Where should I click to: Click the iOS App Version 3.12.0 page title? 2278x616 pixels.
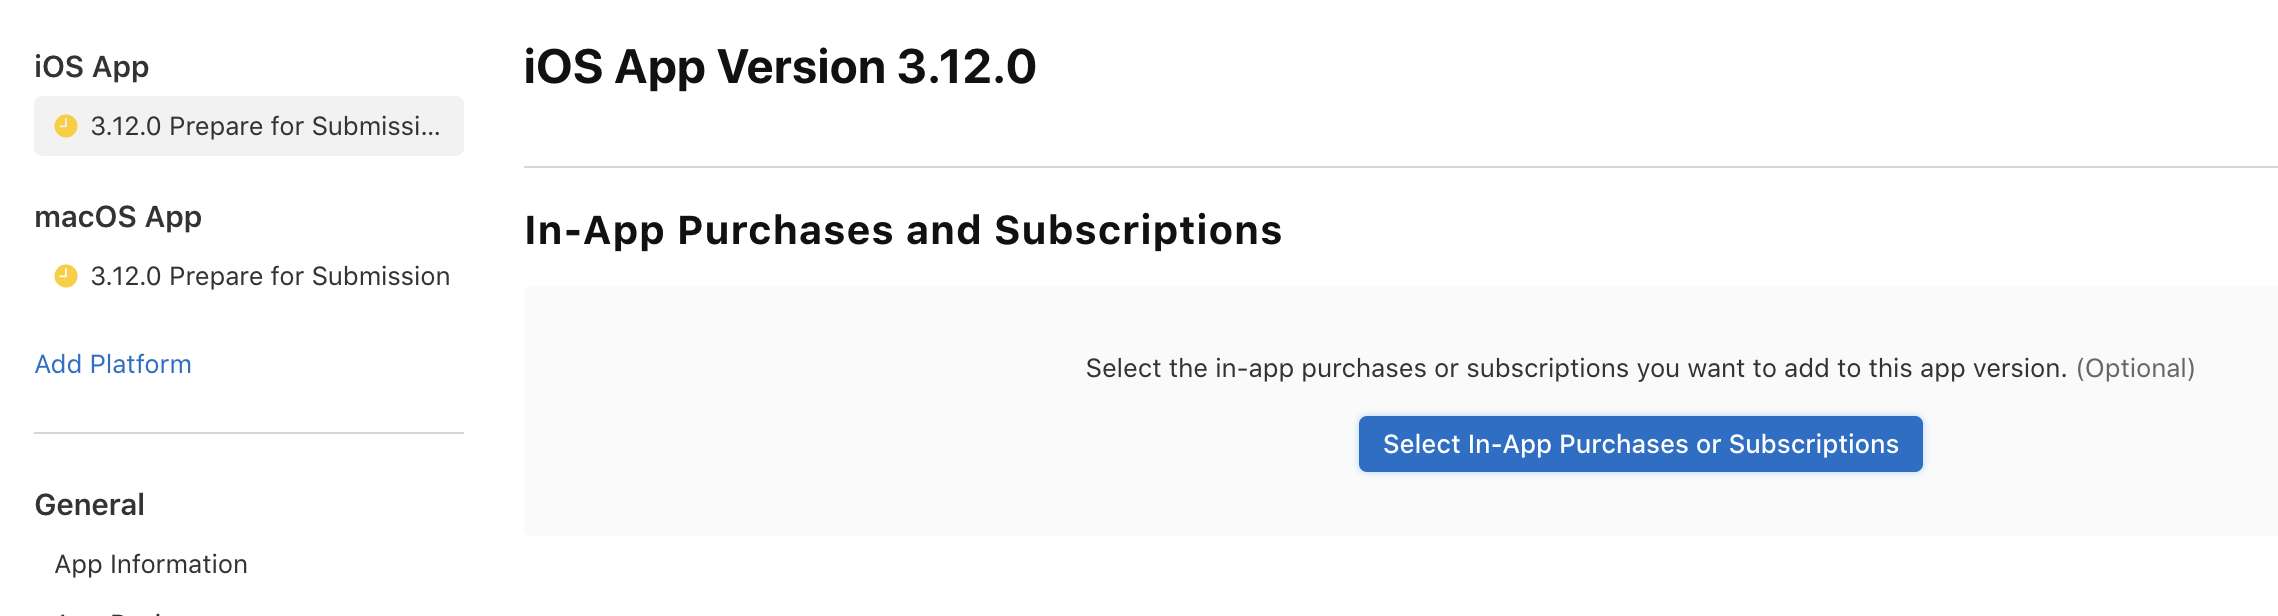780,70
